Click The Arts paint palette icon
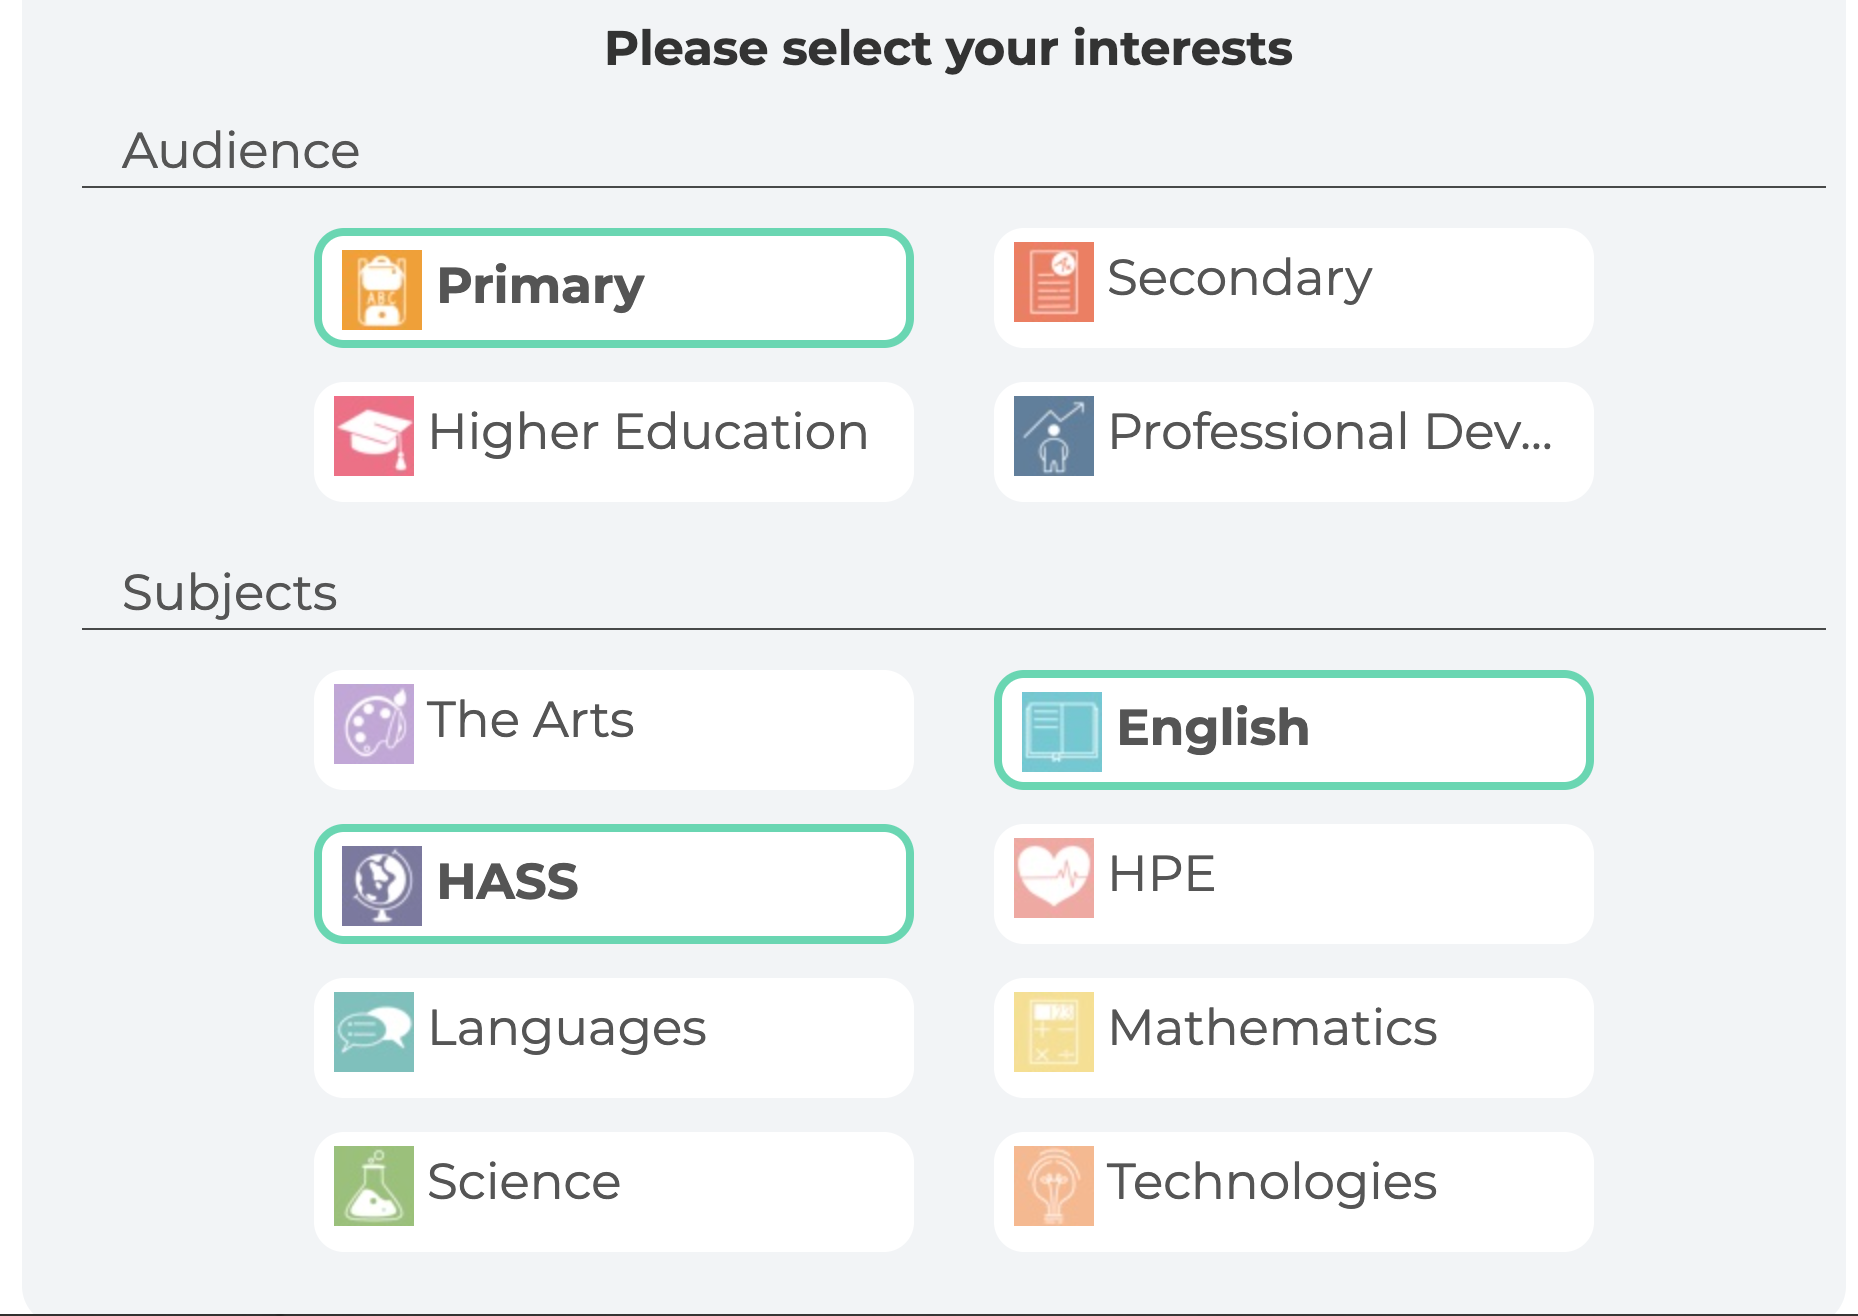The image size is (1858, 1316). tap(373, 724)
